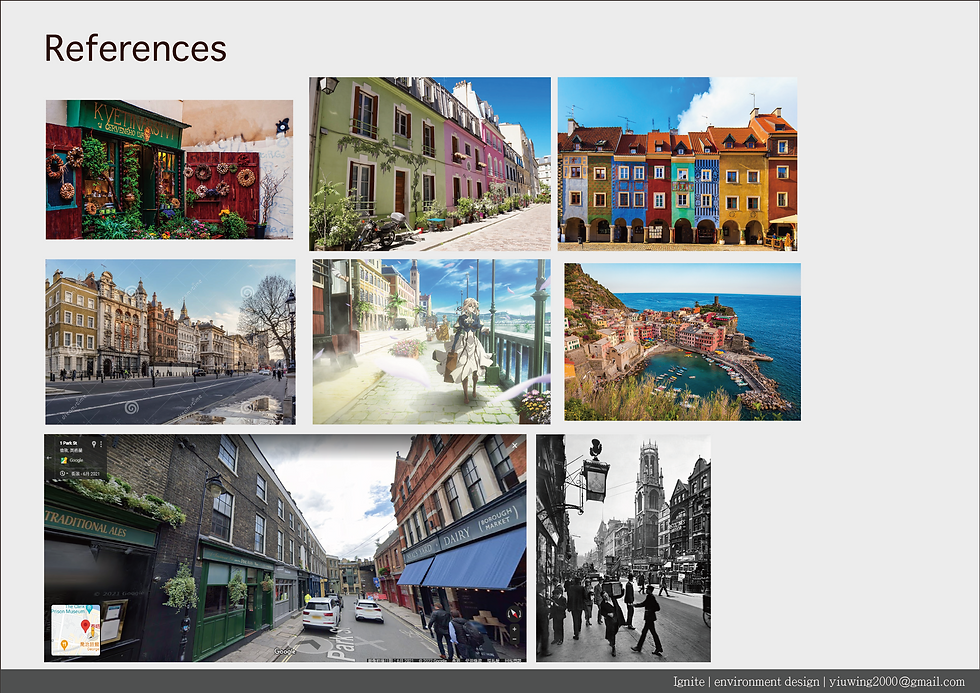
Task: Click the References slide title
Action: (x=135, y=48)
